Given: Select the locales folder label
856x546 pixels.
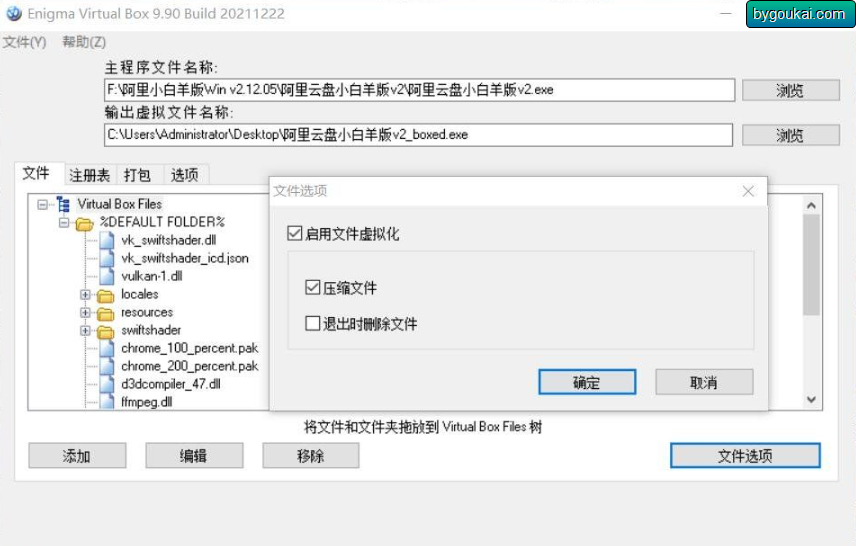Looking at the screenshot, I should tap(140, 294).
